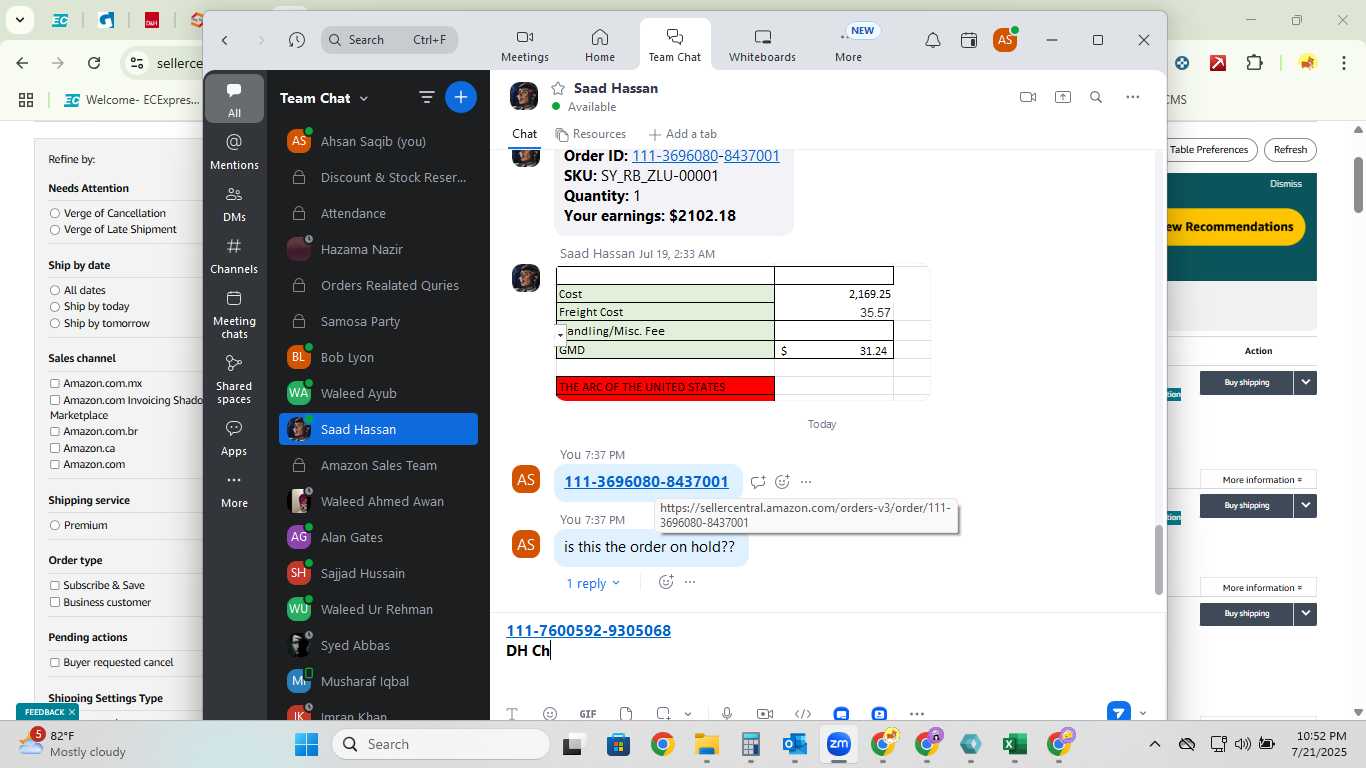Open the emoji picker in composer
This screenshot has height=768, width=1366.
(x=549, y=714)
